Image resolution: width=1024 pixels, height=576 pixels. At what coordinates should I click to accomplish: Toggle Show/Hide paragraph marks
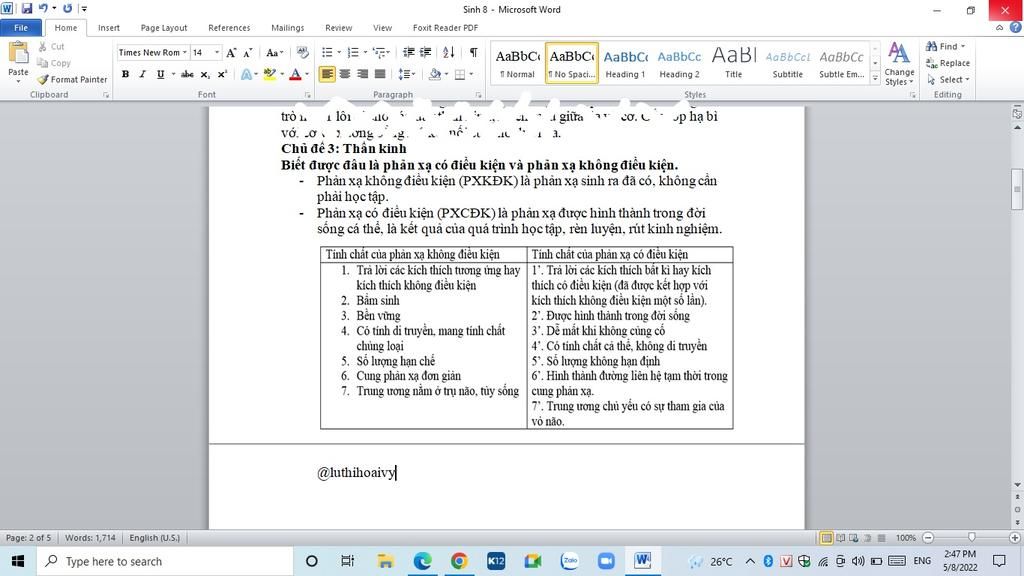tap(473, 52)
